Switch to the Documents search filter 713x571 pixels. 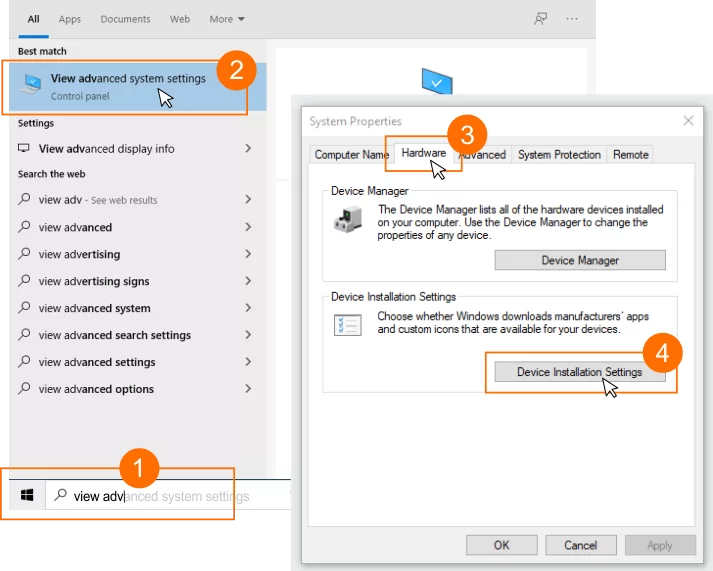(125, 19)
